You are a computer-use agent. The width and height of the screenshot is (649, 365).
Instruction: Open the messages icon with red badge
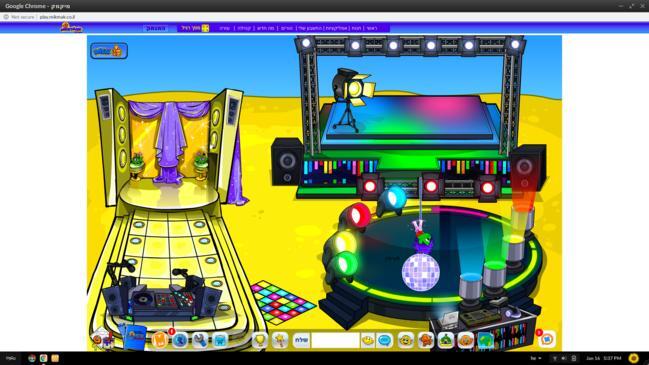[546, 339]
